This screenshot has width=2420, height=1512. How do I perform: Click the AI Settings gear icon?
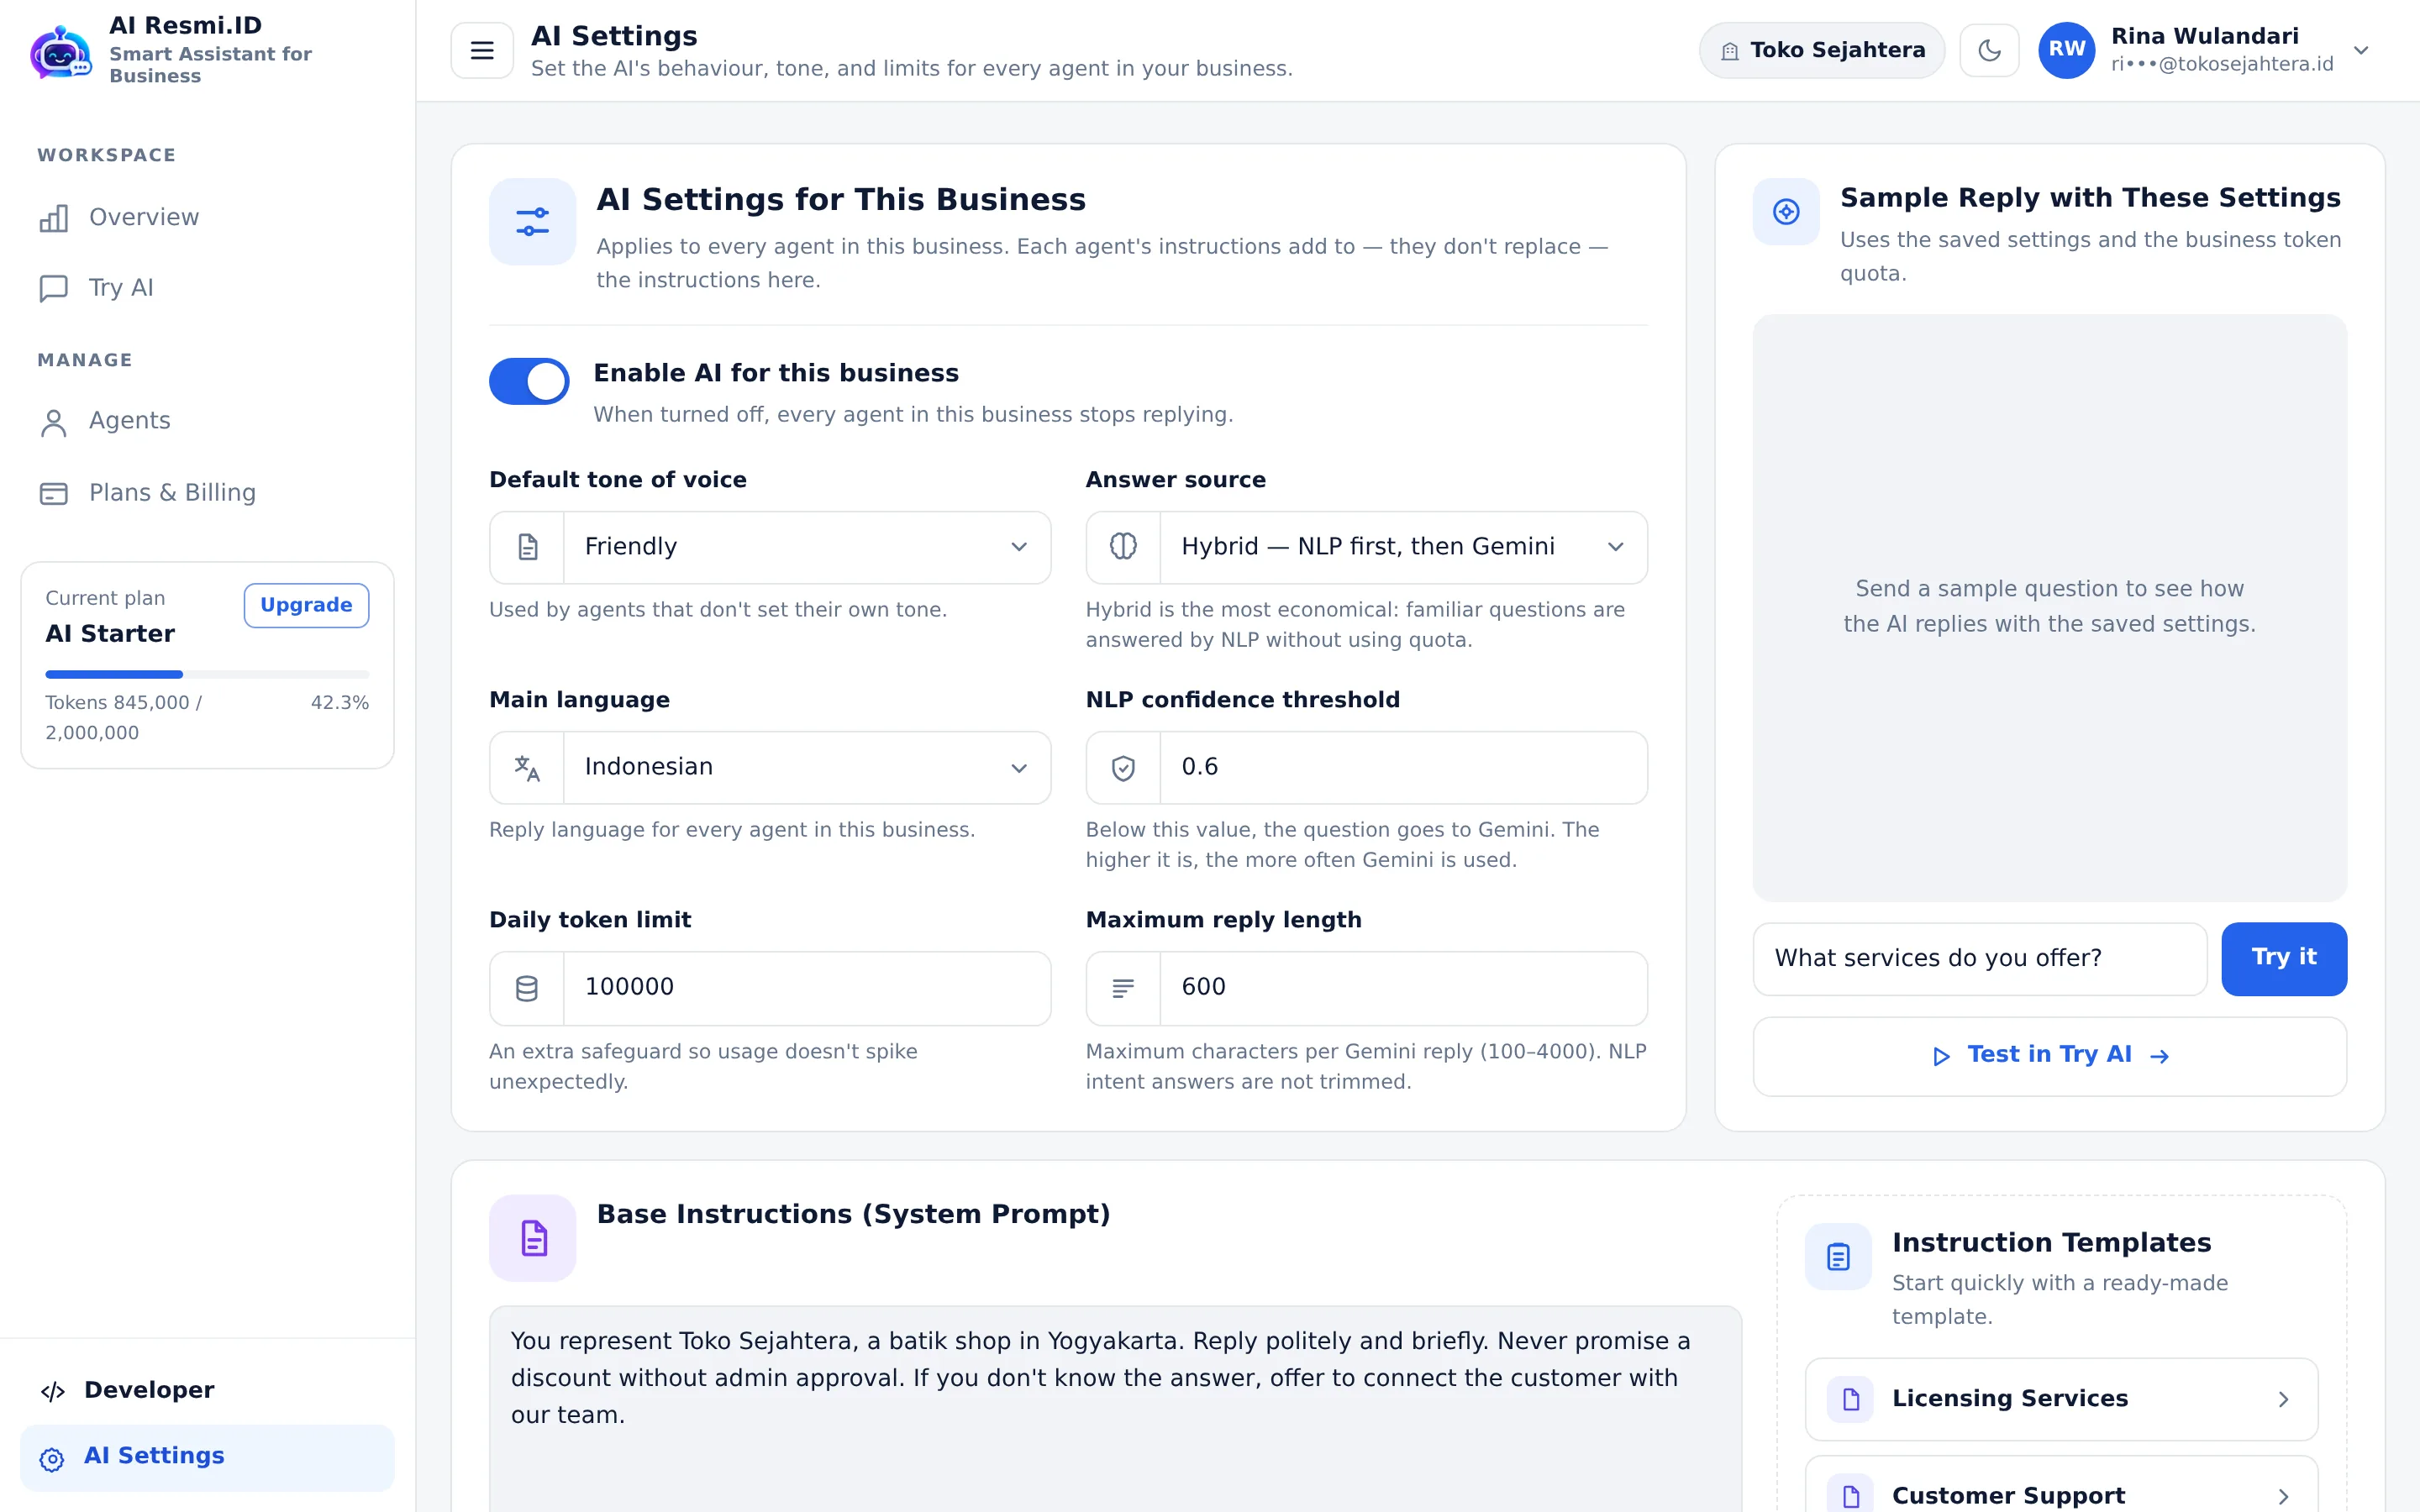tap(52, 1459)
